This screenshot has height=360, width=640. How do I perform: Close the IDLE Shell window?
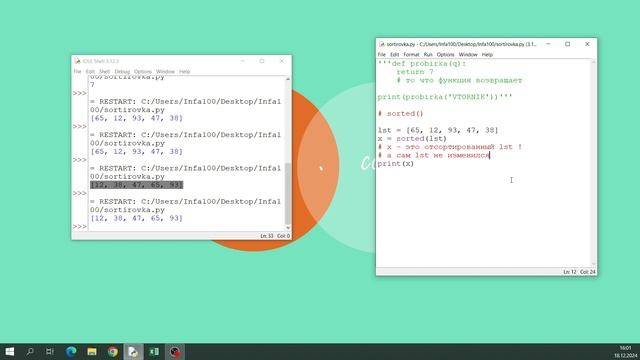pos(282,61)
